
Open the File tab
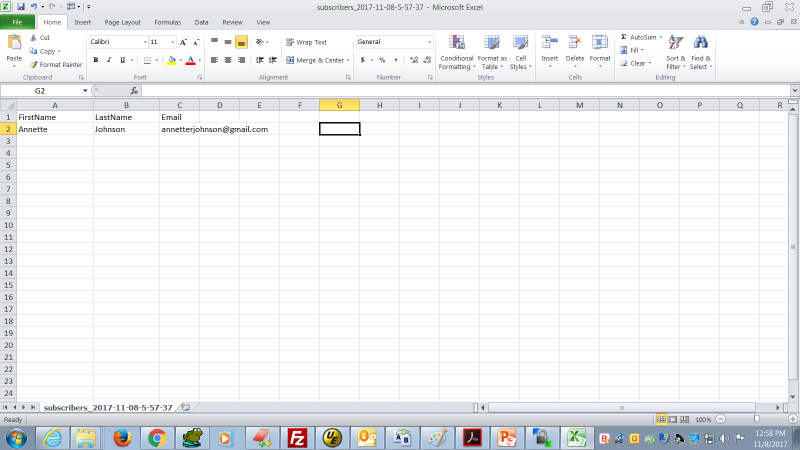pyautogui.click(x=17, y=22)
